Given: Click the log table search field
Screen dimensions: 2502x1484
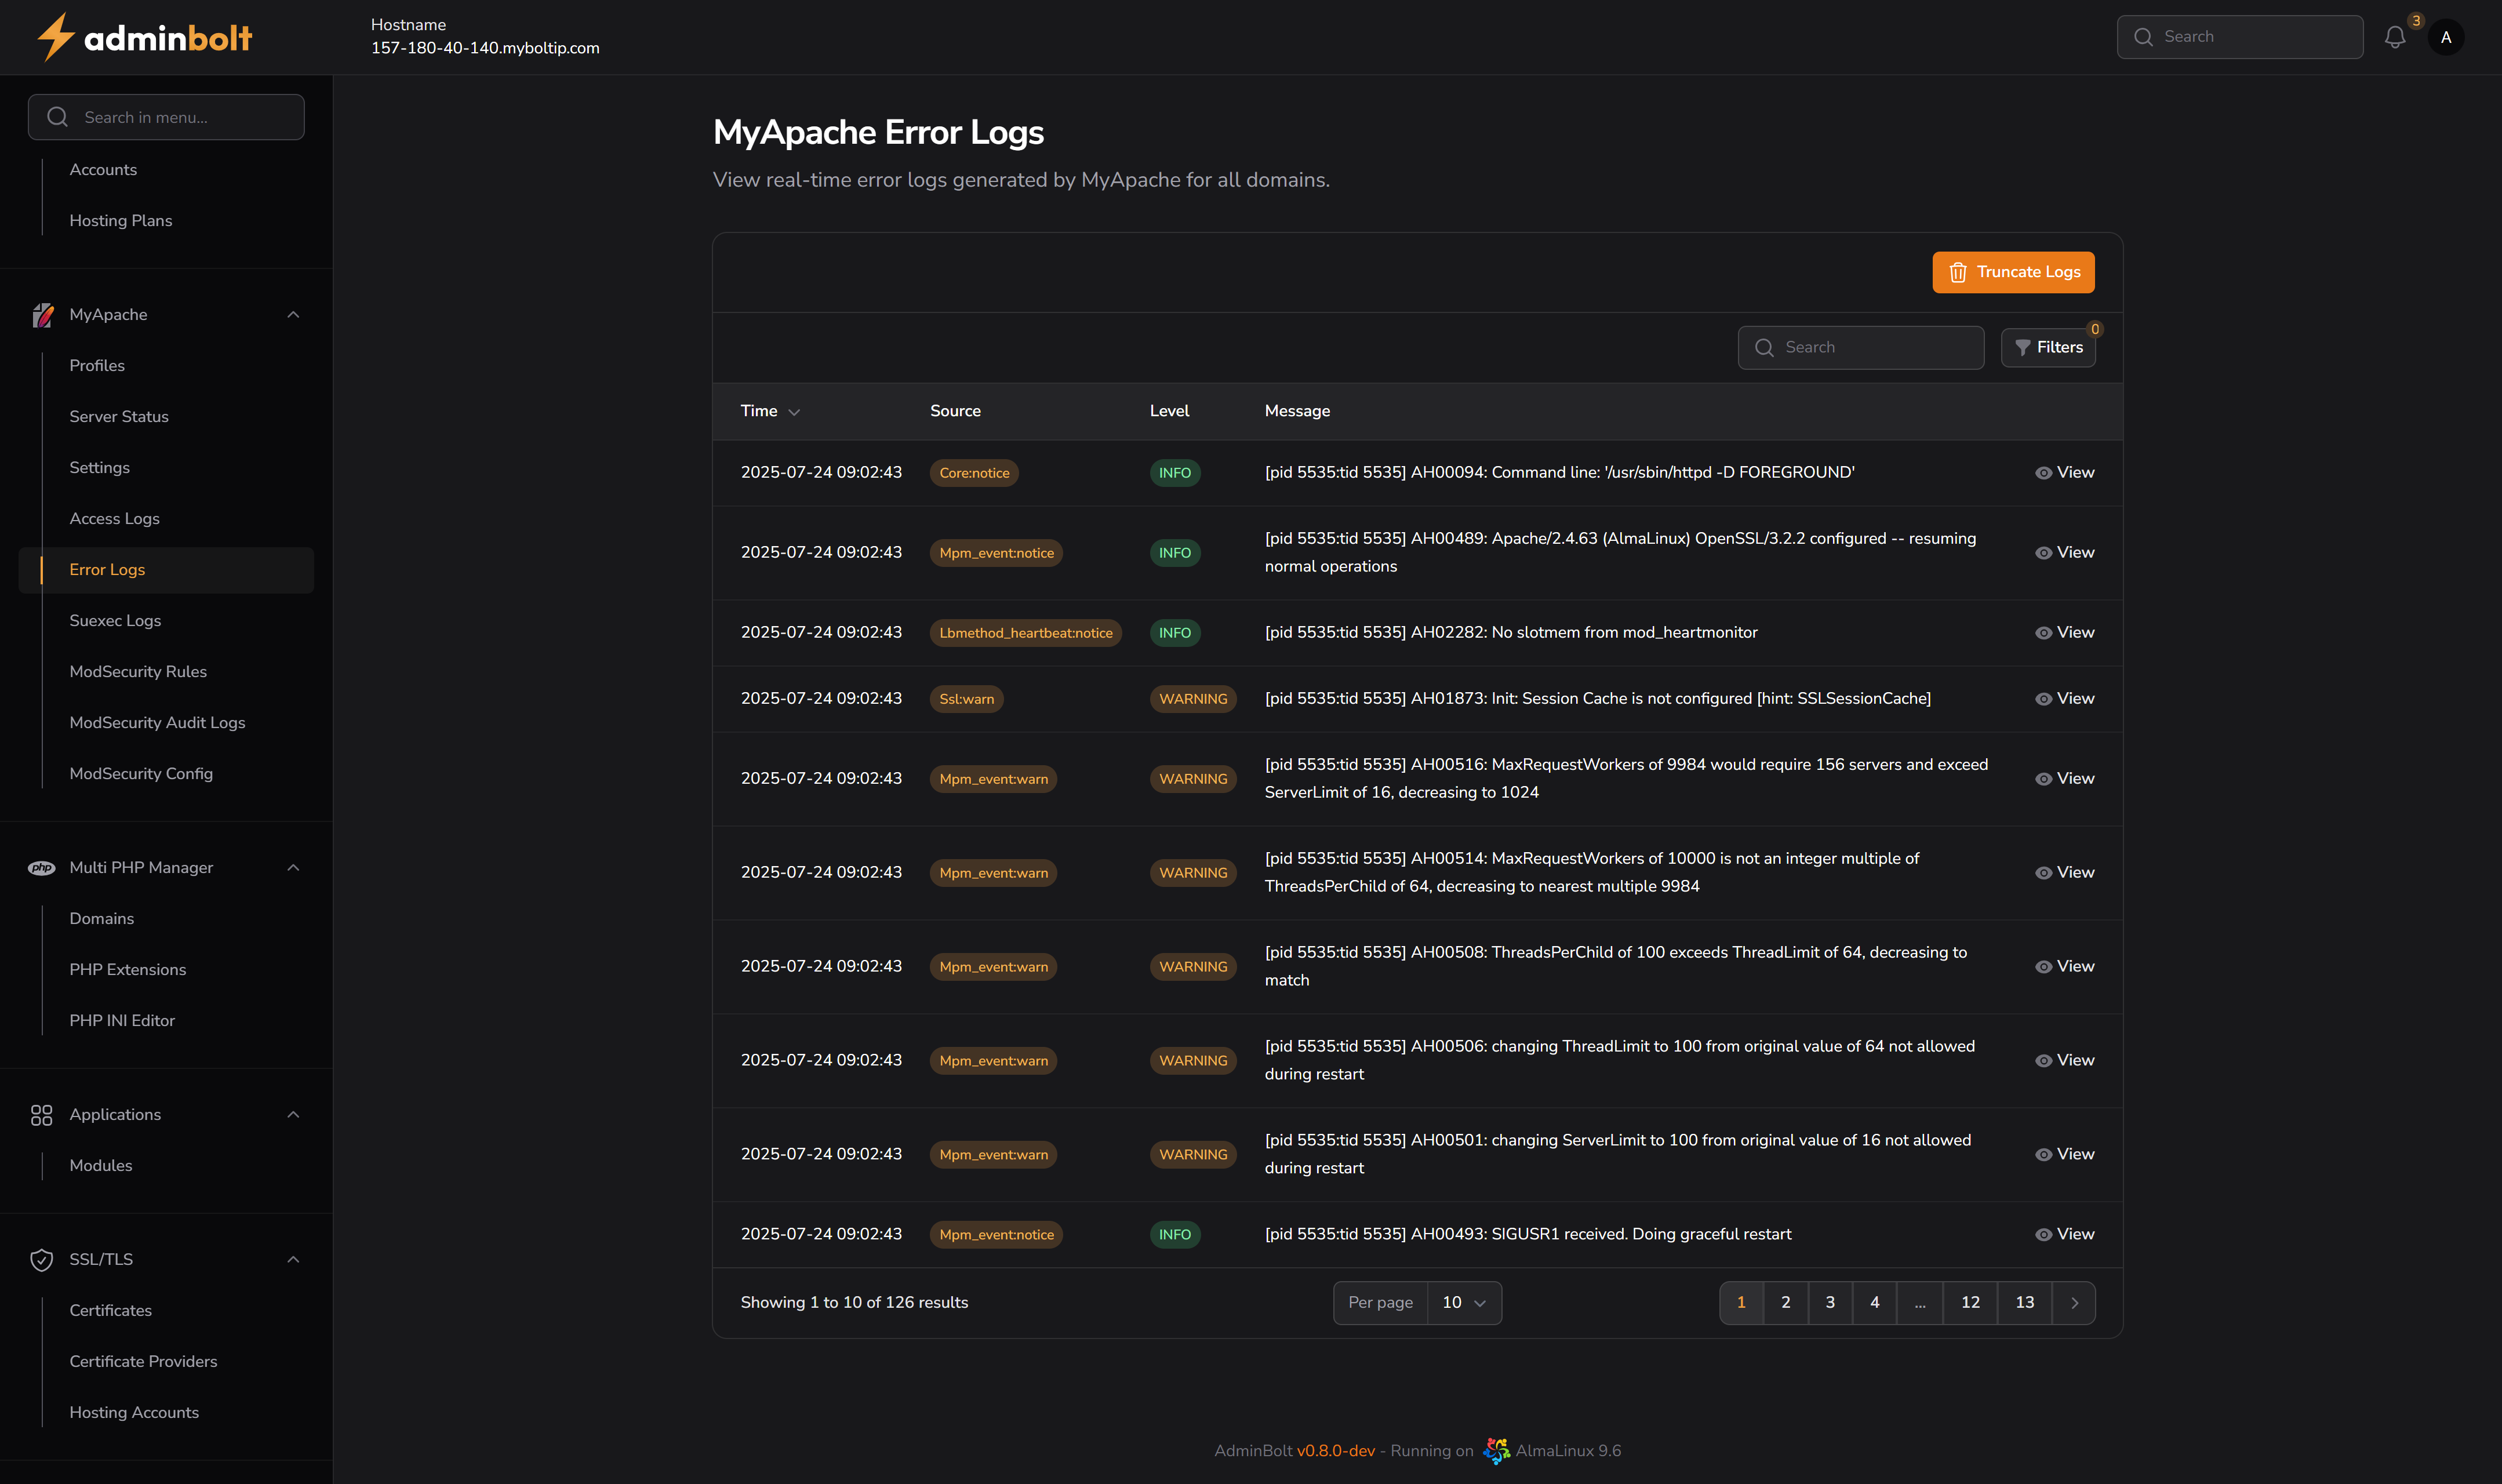Looking at the screenshot, I should 1860,347.
